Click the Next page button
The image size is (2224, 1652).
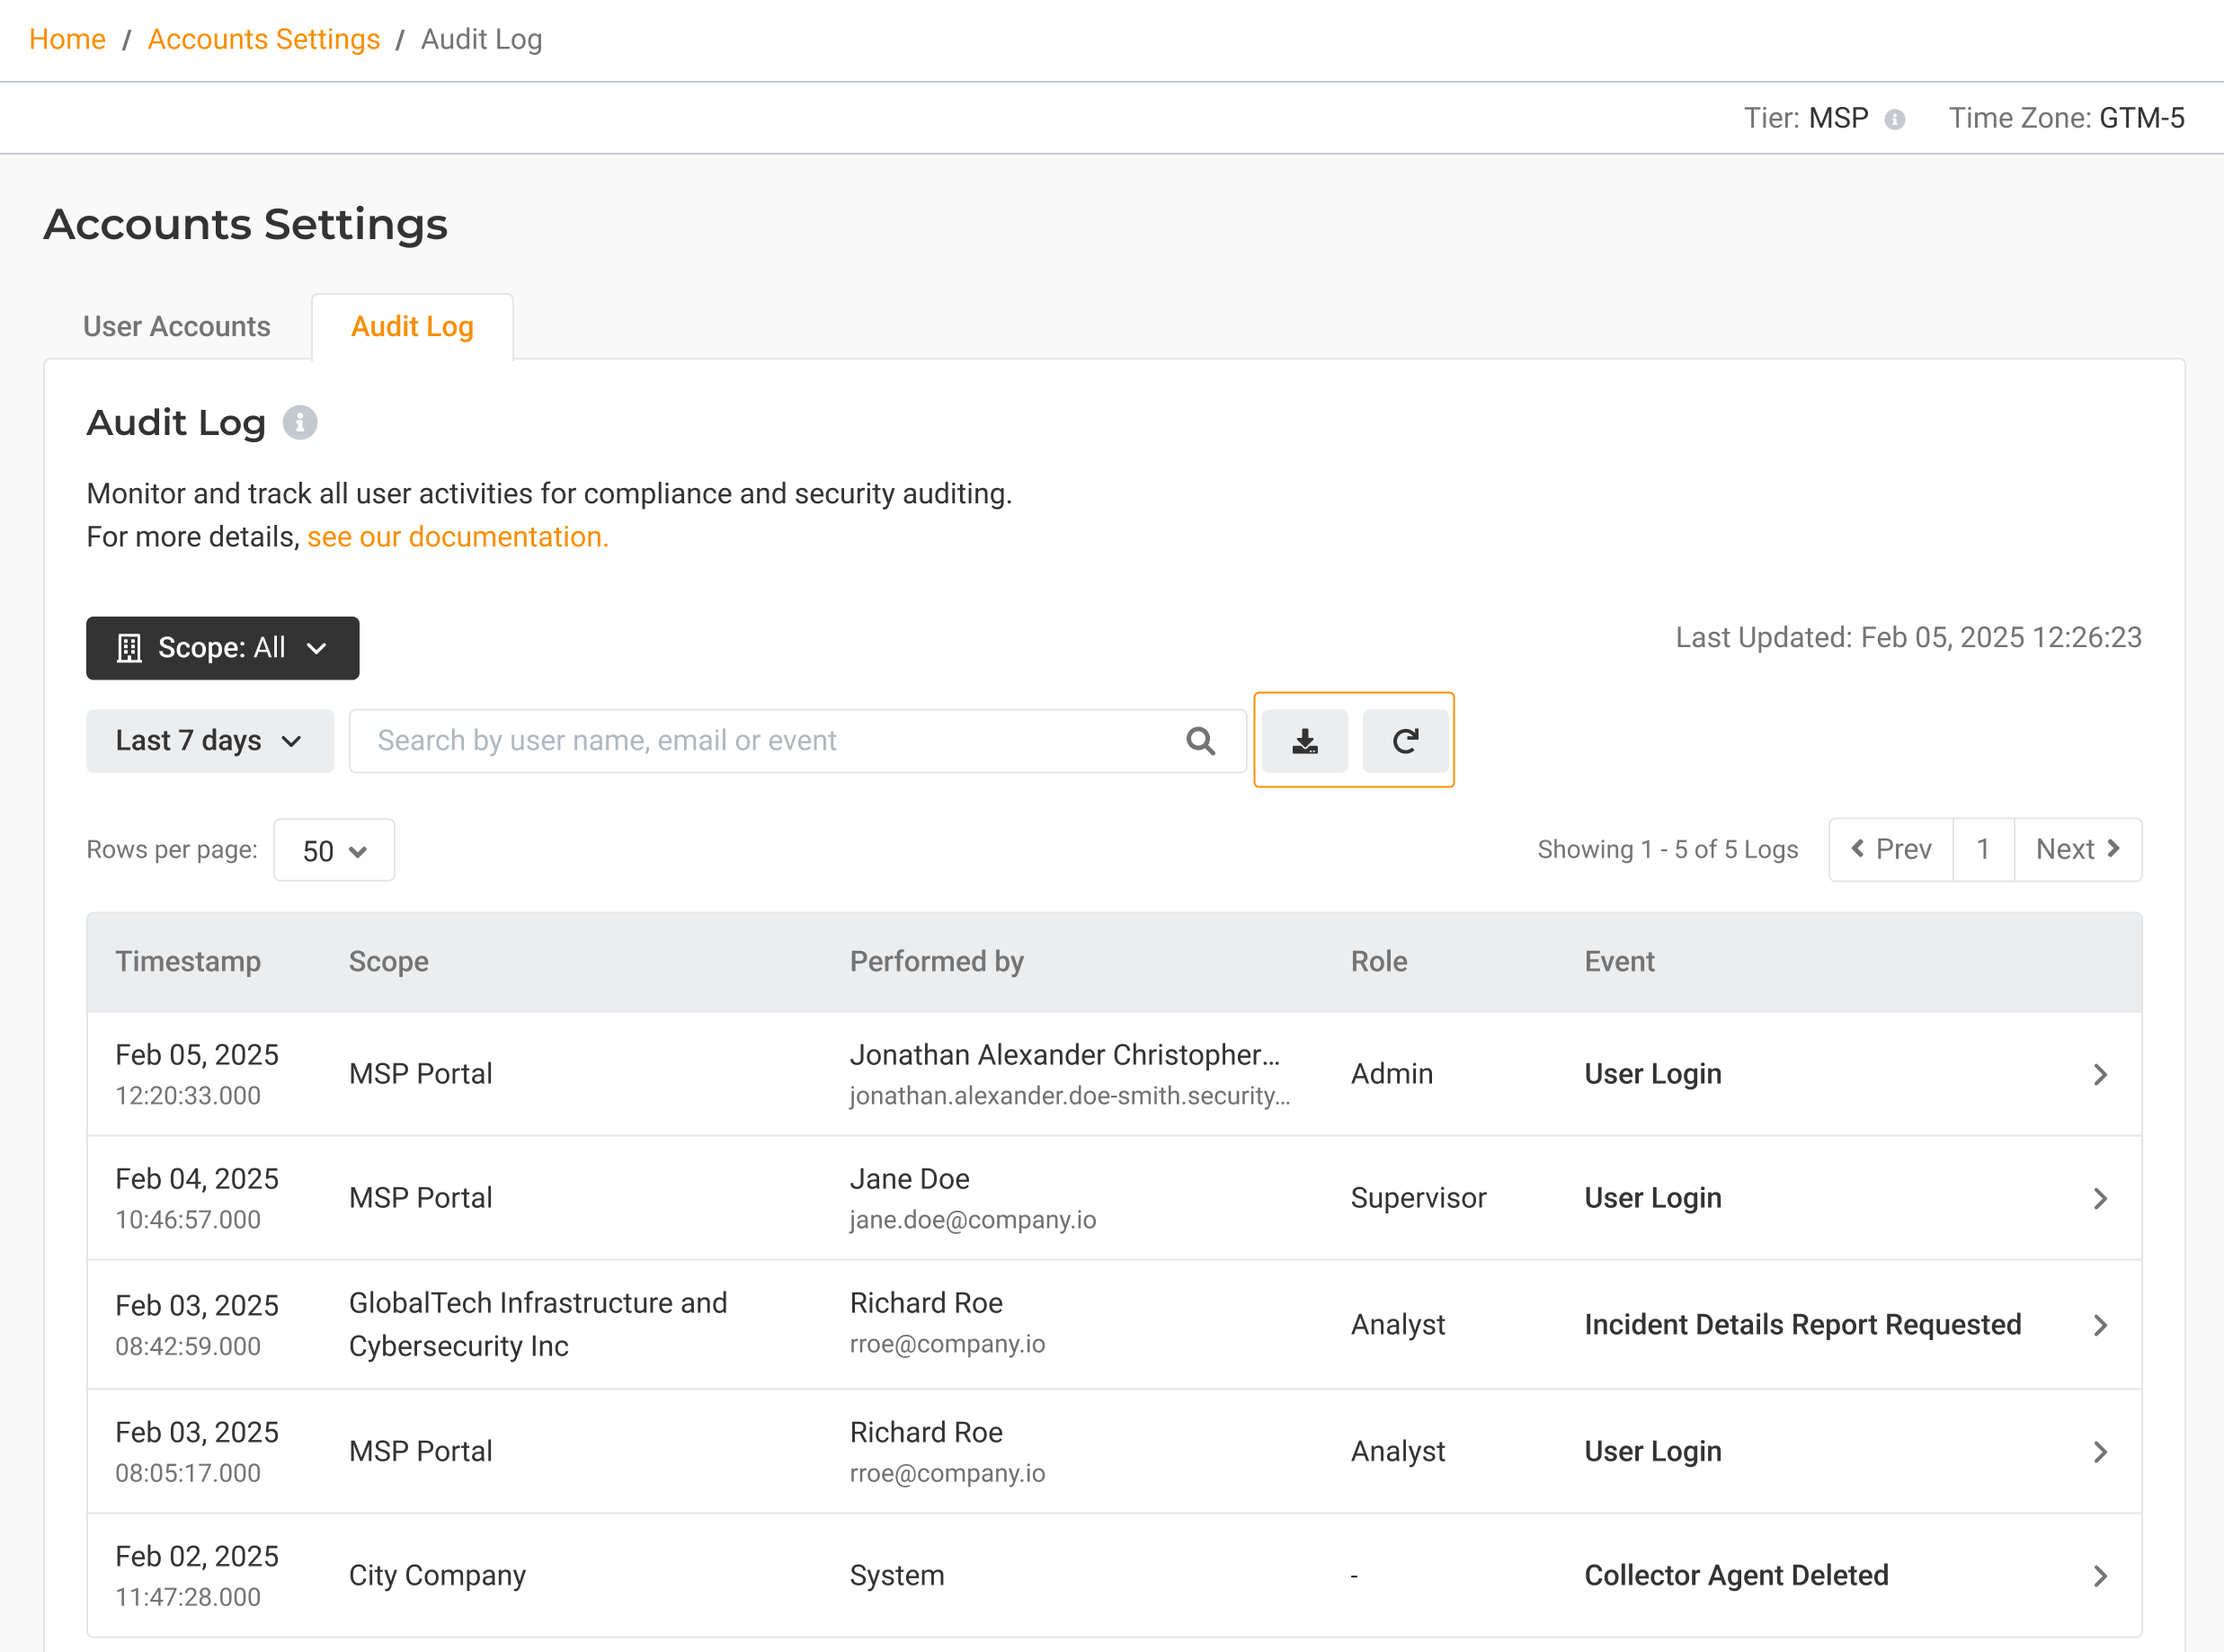tap(2077, 850)
